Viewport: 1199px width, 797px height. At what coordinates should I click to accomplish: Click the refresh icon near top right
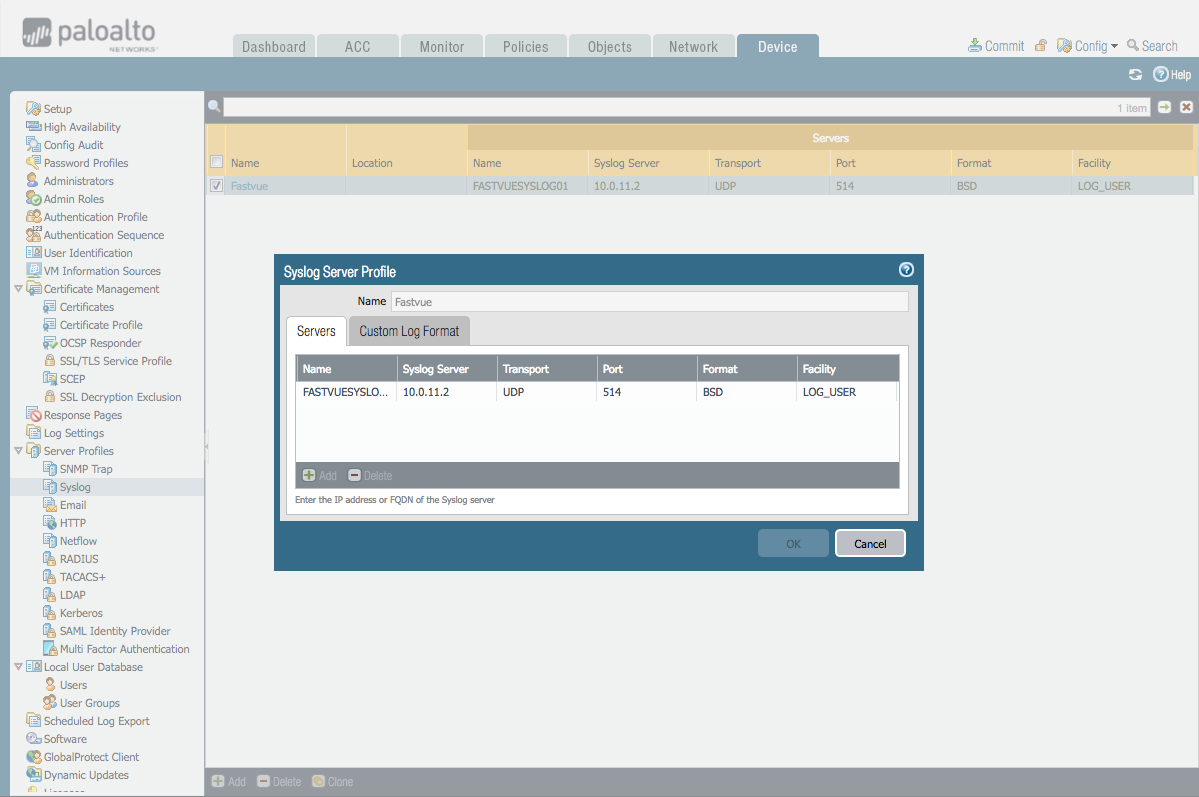1135,74
